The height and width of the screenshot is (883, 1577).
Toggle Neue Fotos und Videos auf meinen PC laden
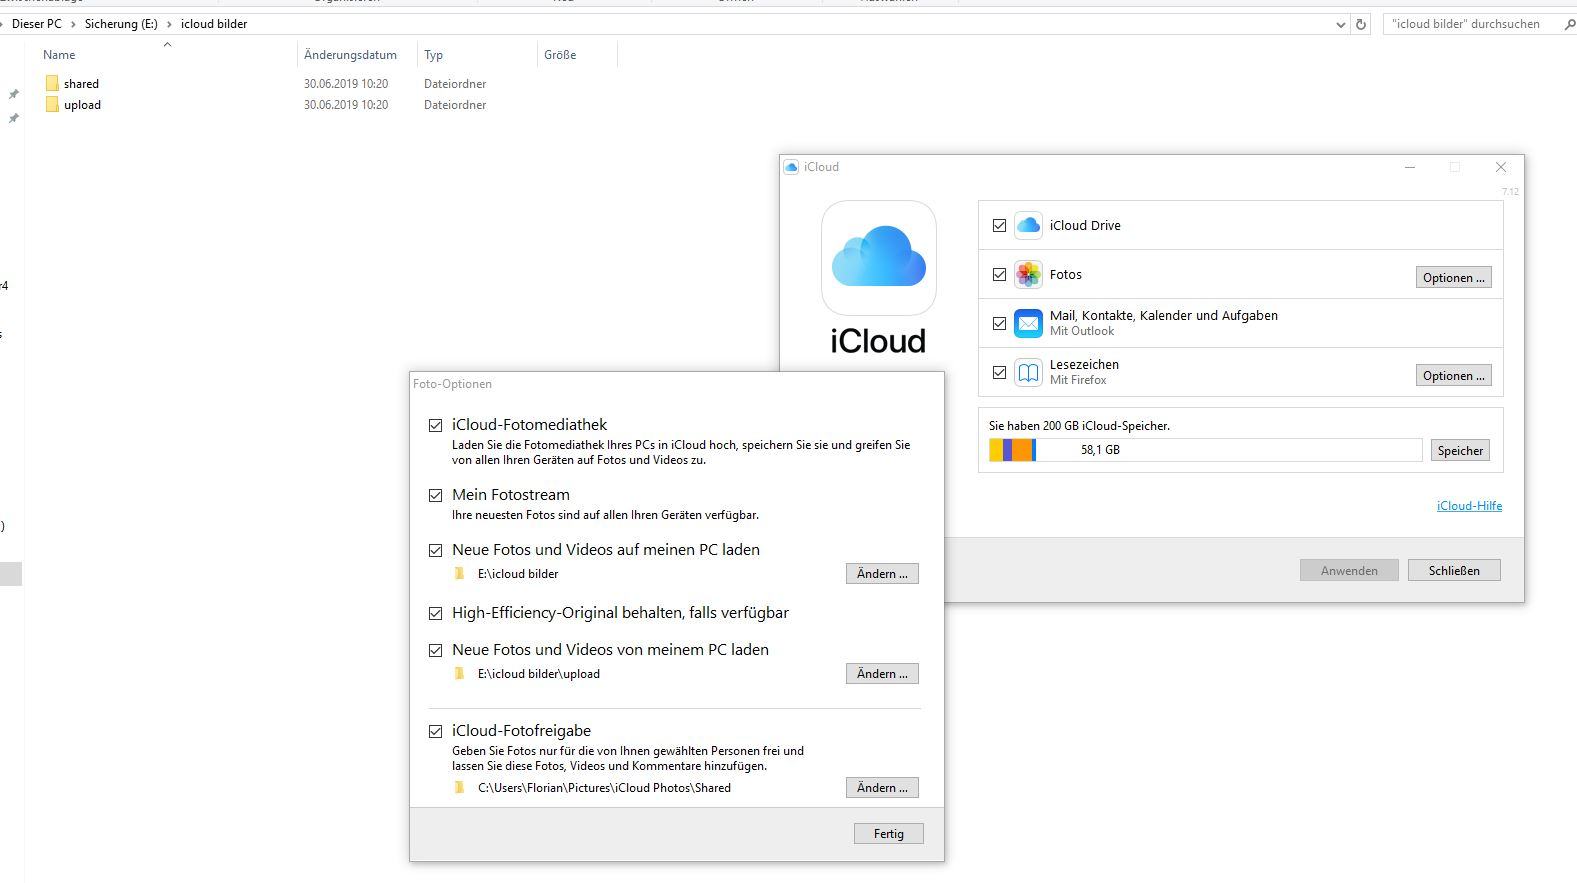tap(435, 550)
